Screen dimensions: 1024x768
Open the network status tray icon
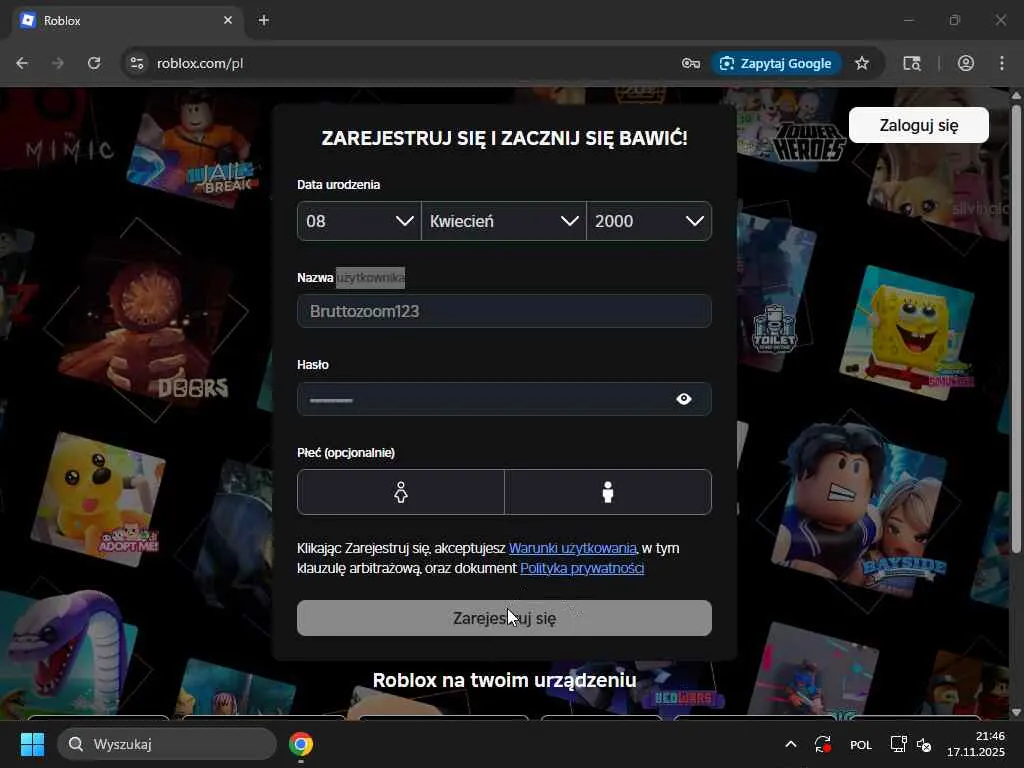tap(899, 744)
